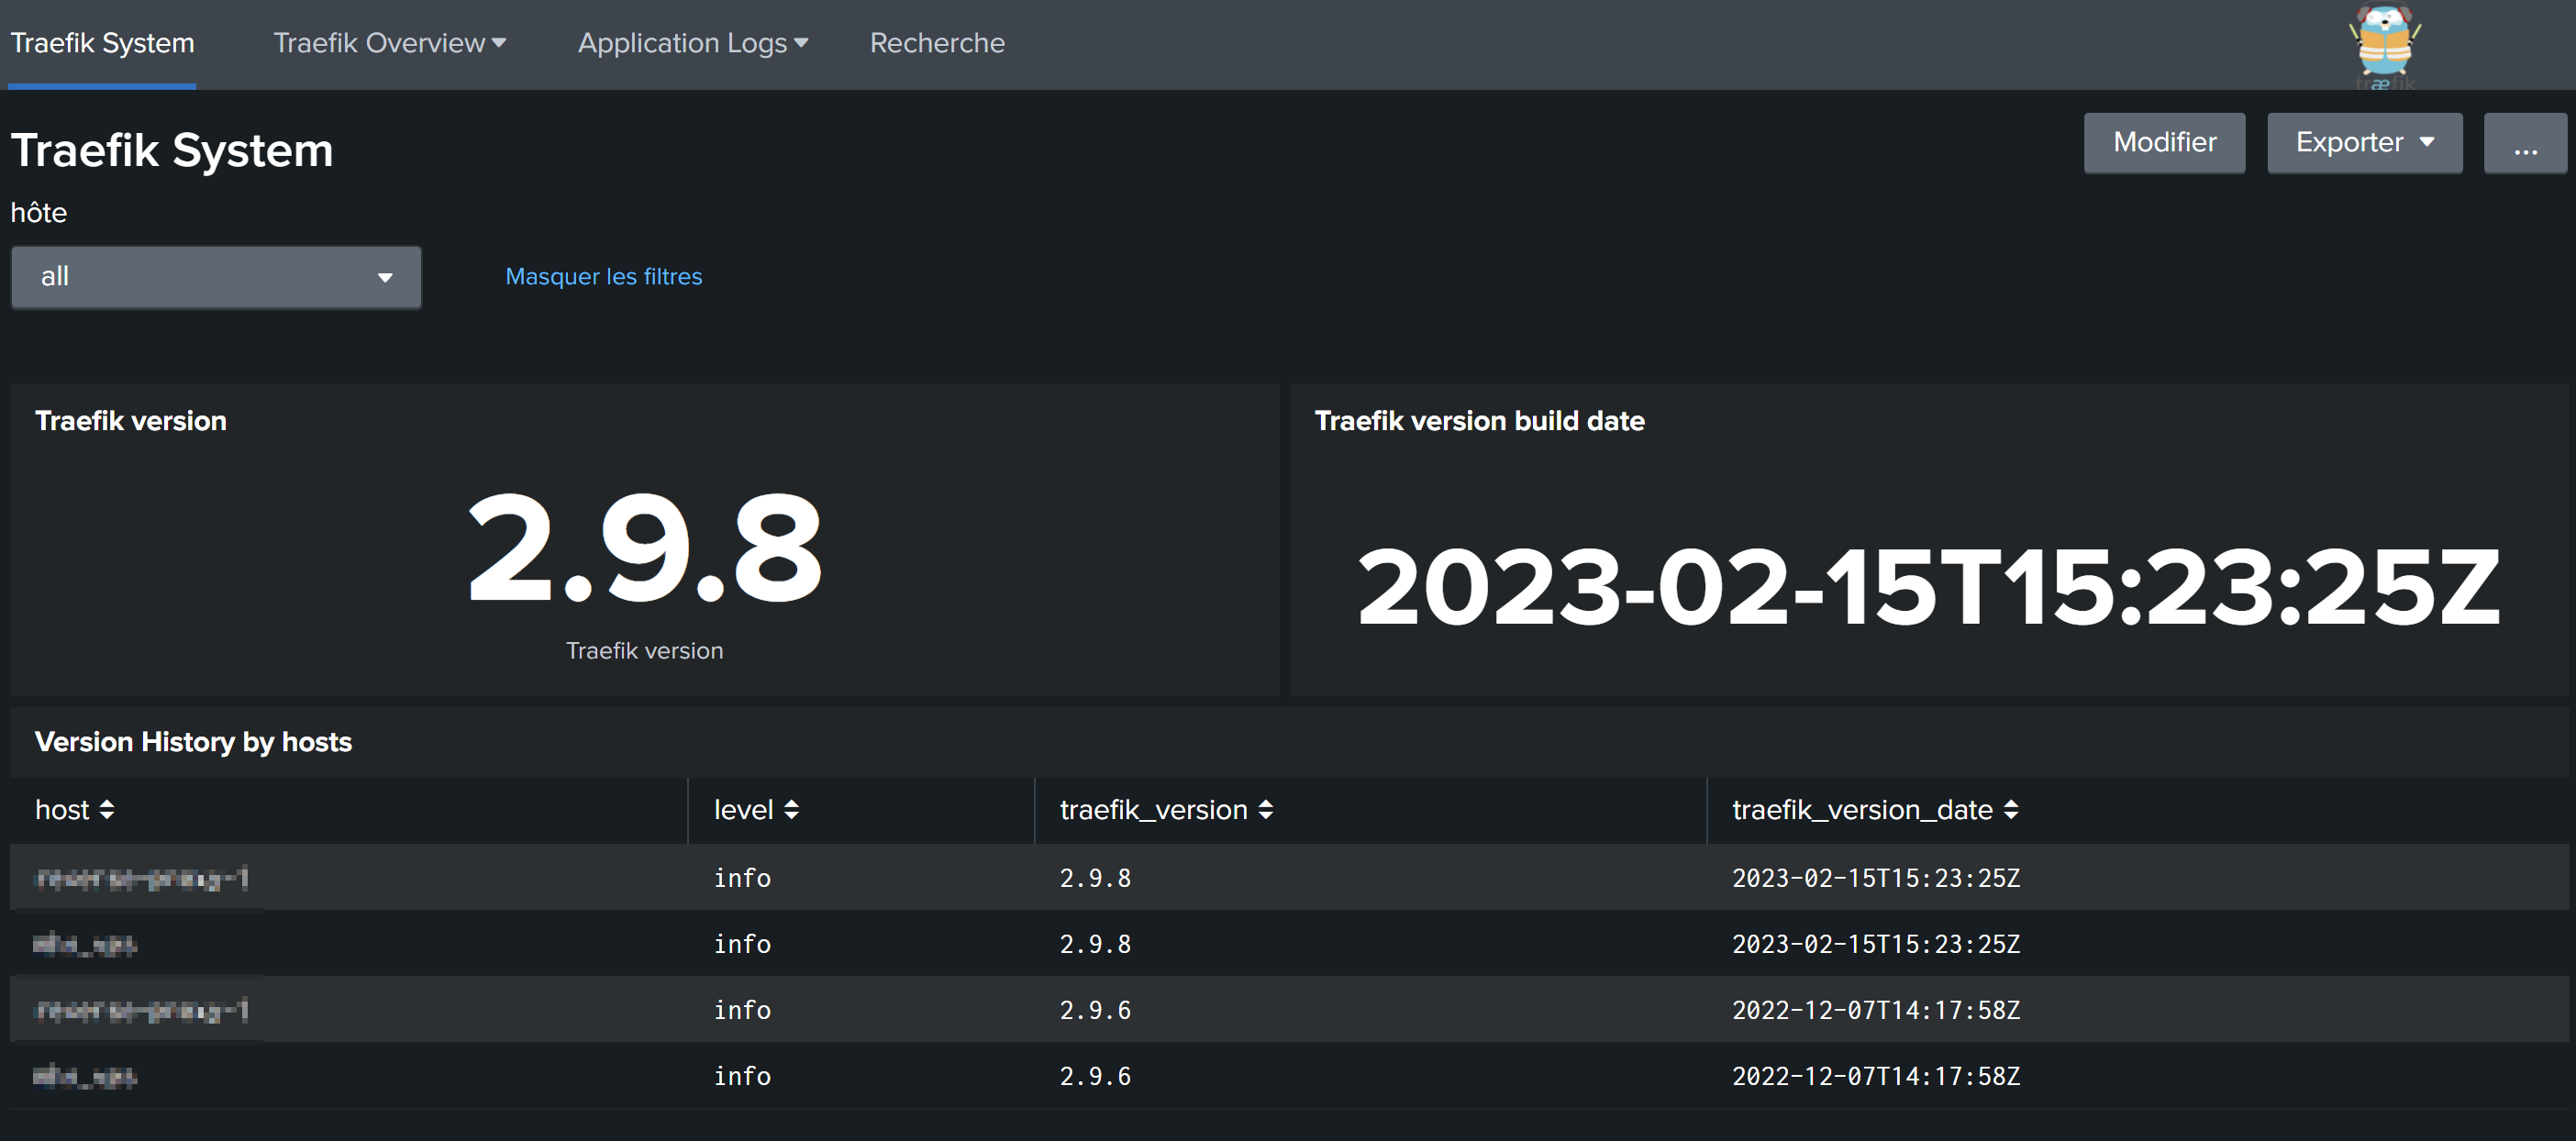Click the Traefik gopher logo
This screenshot has height=1141, width=2576.
point(2385,45)
